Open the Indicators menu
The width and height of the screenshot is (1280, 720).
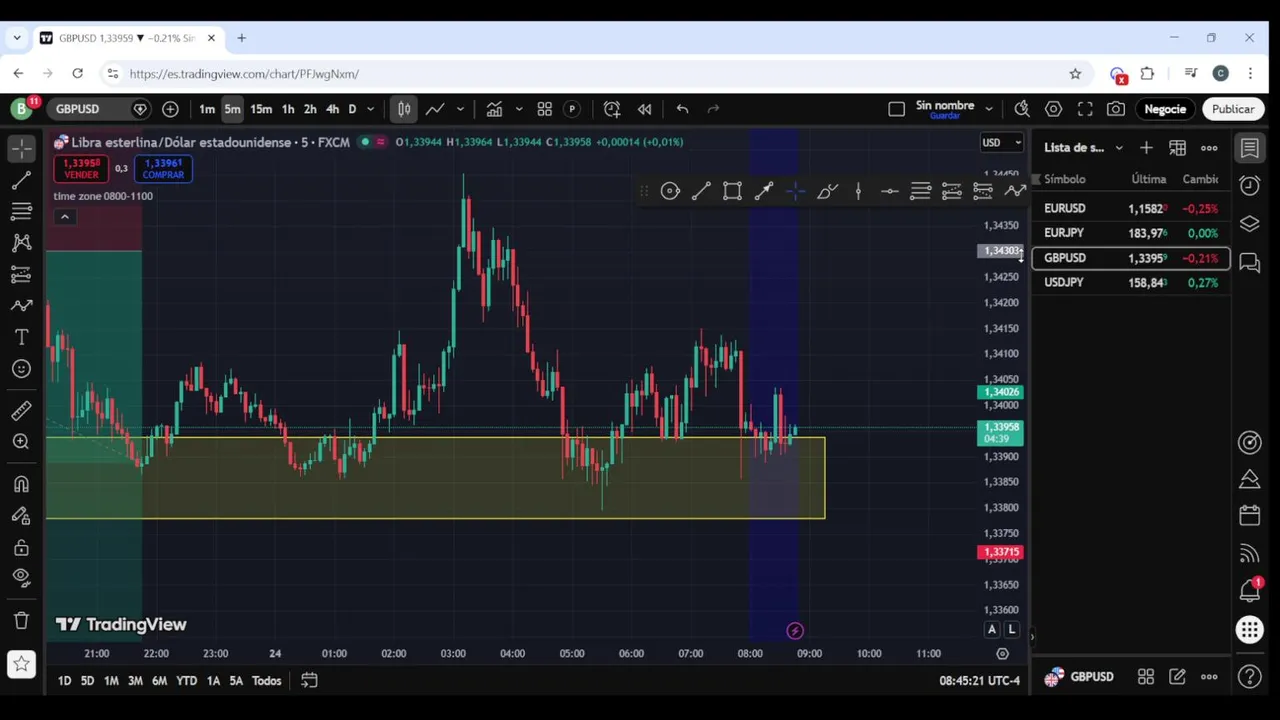(494, 109)
